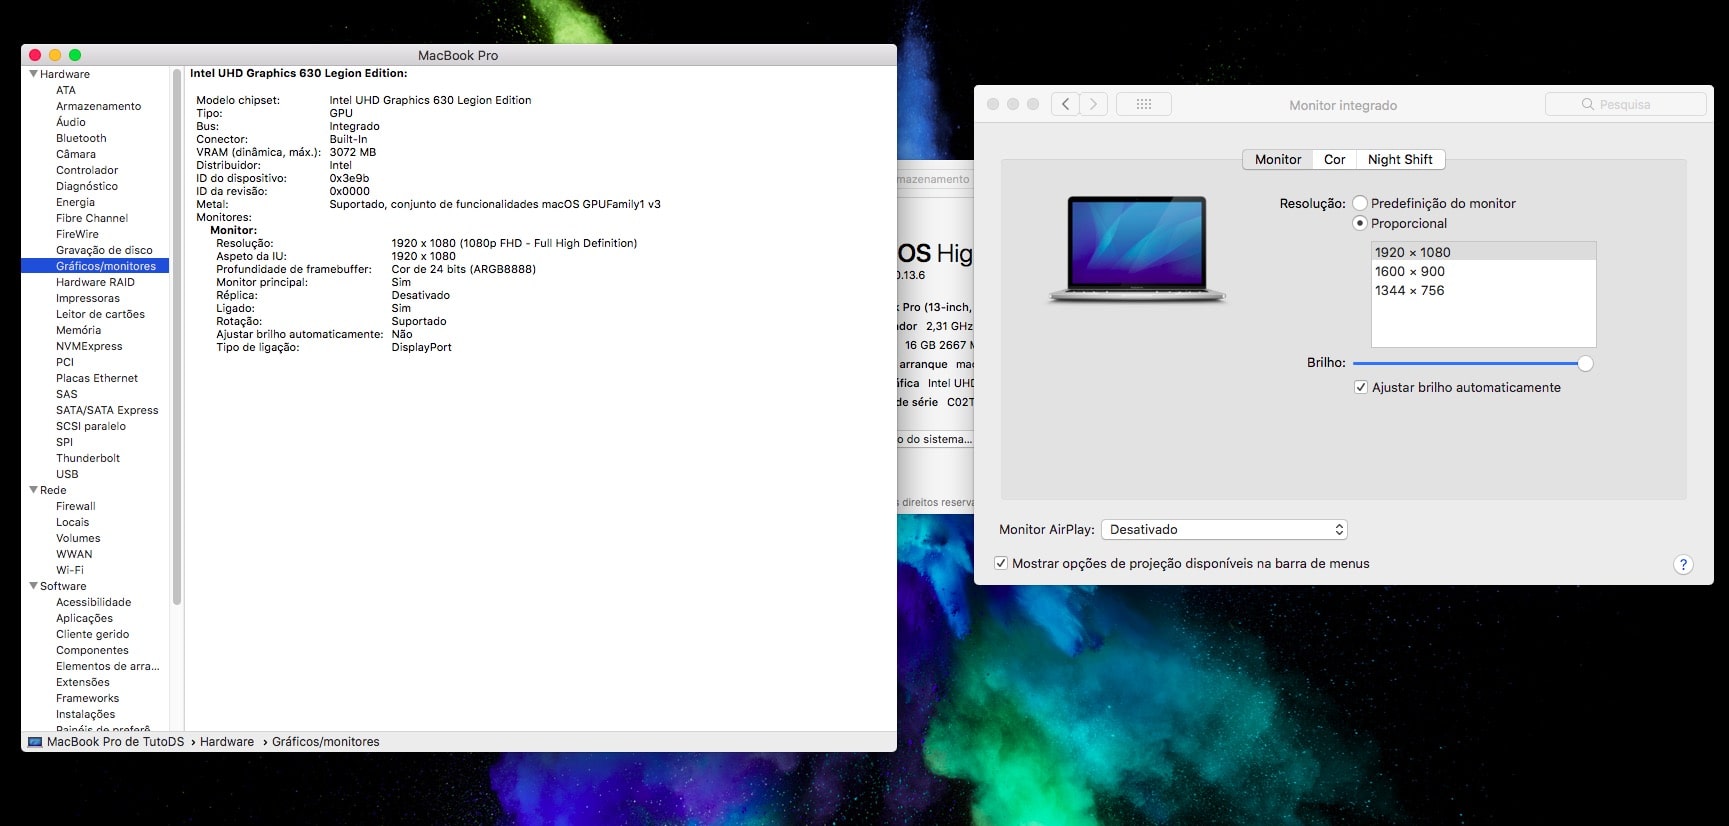Switch to the Cor tab
1729x826 pixels.
[x=1334, y=159]
